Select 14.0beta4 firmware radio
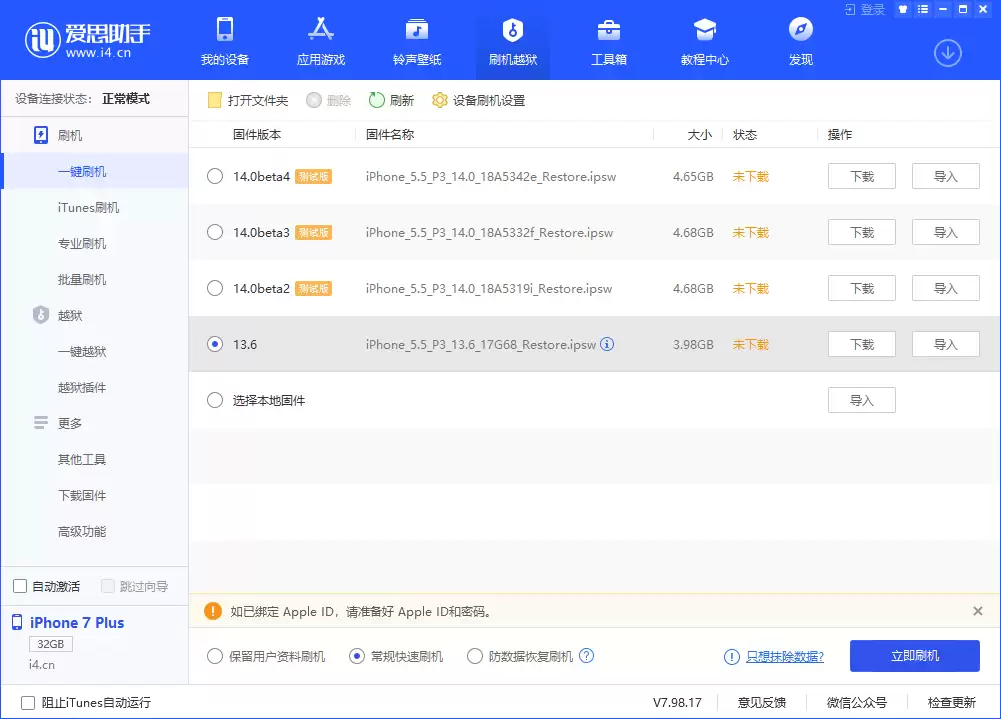Viewport: 1001px width, 719px height. pos(215,176)
